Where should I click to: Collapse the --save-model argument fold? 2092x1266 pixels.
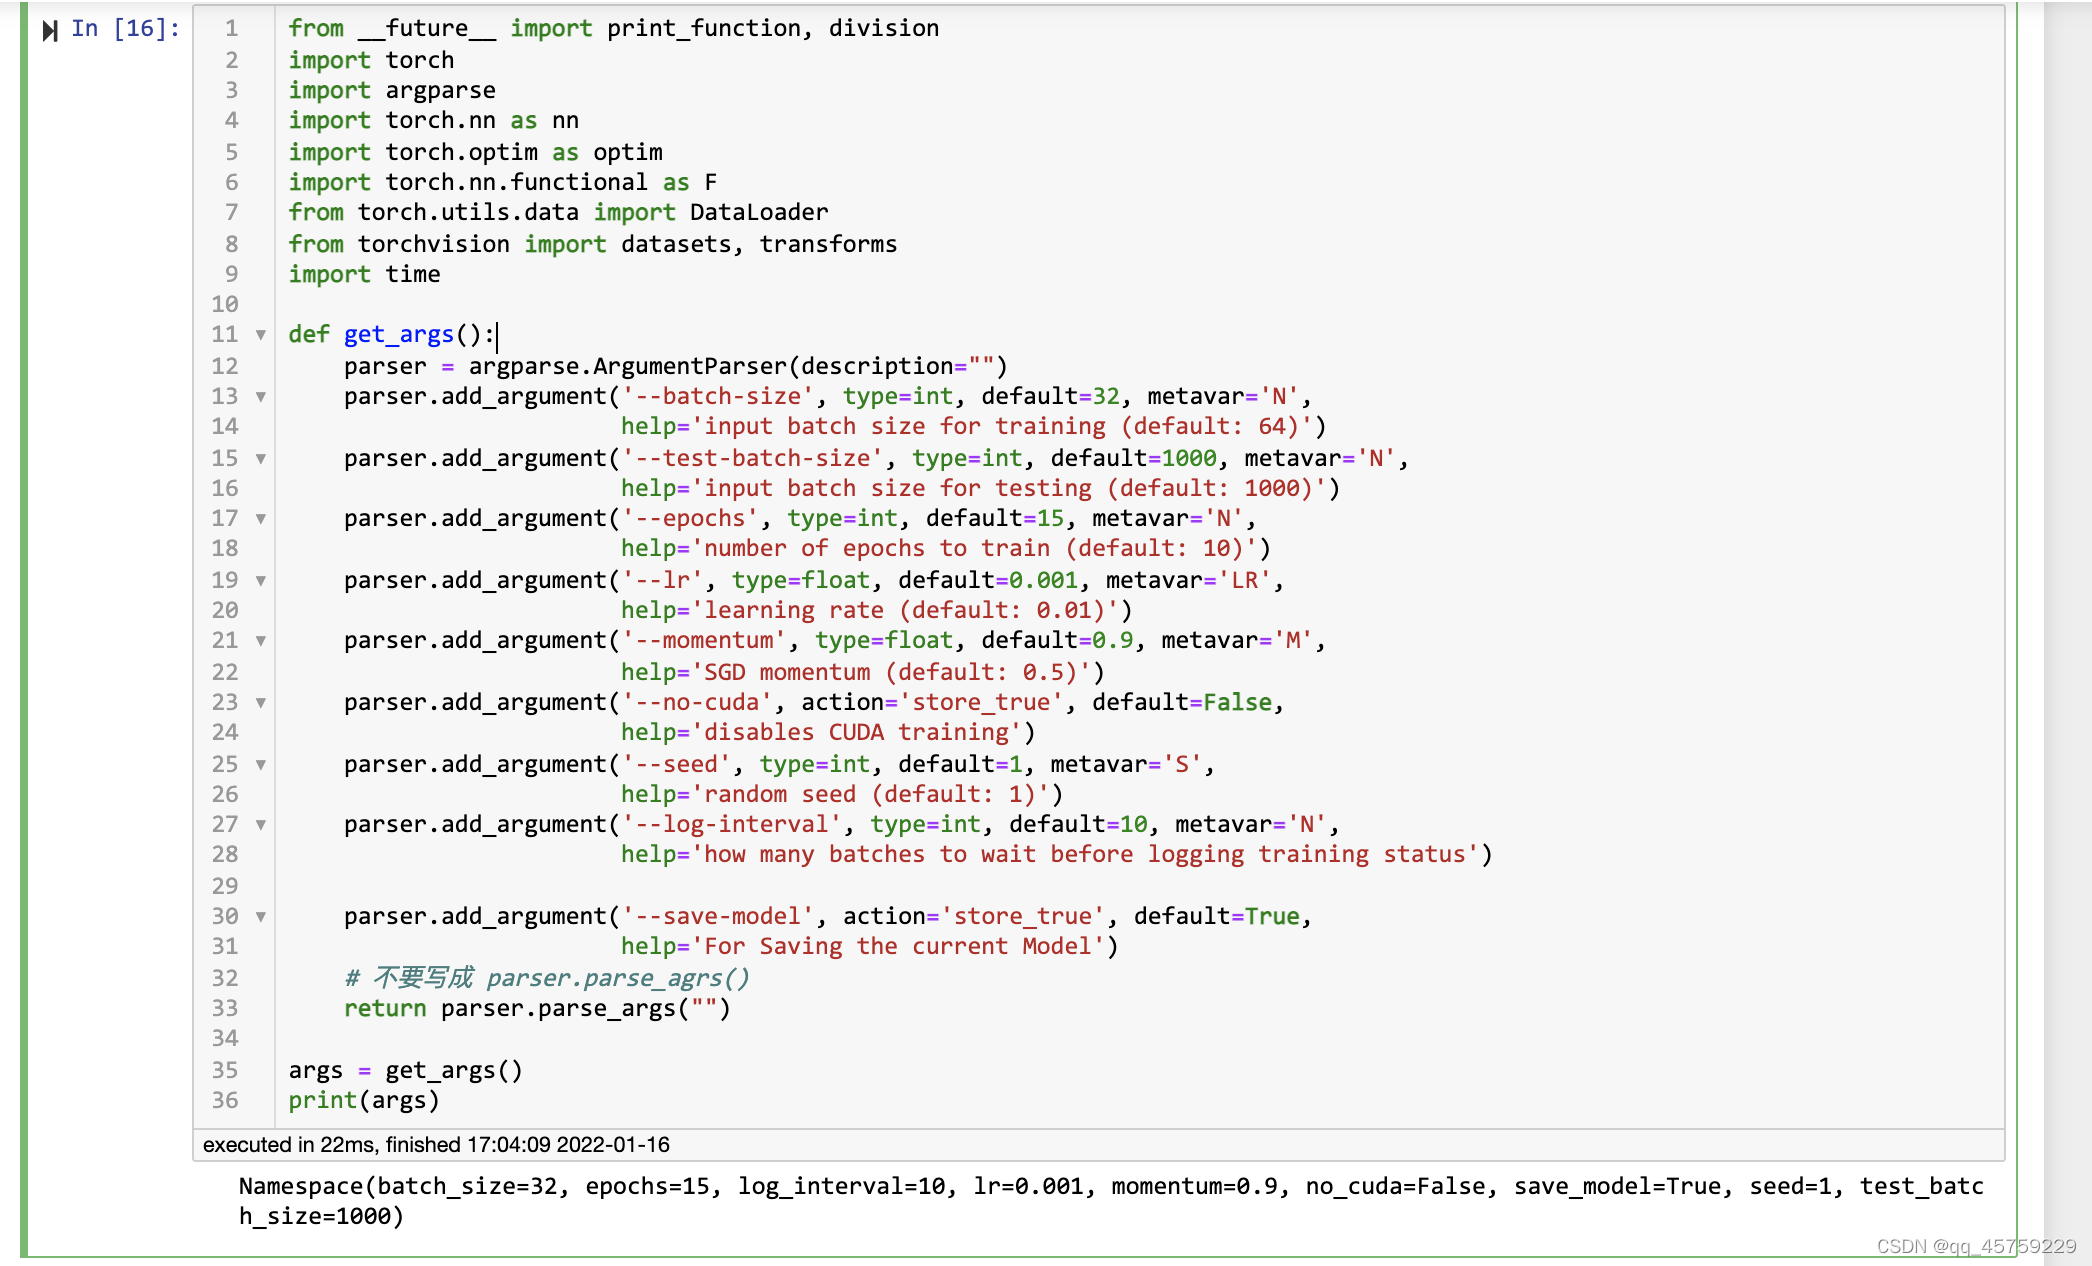click(261, 917)
